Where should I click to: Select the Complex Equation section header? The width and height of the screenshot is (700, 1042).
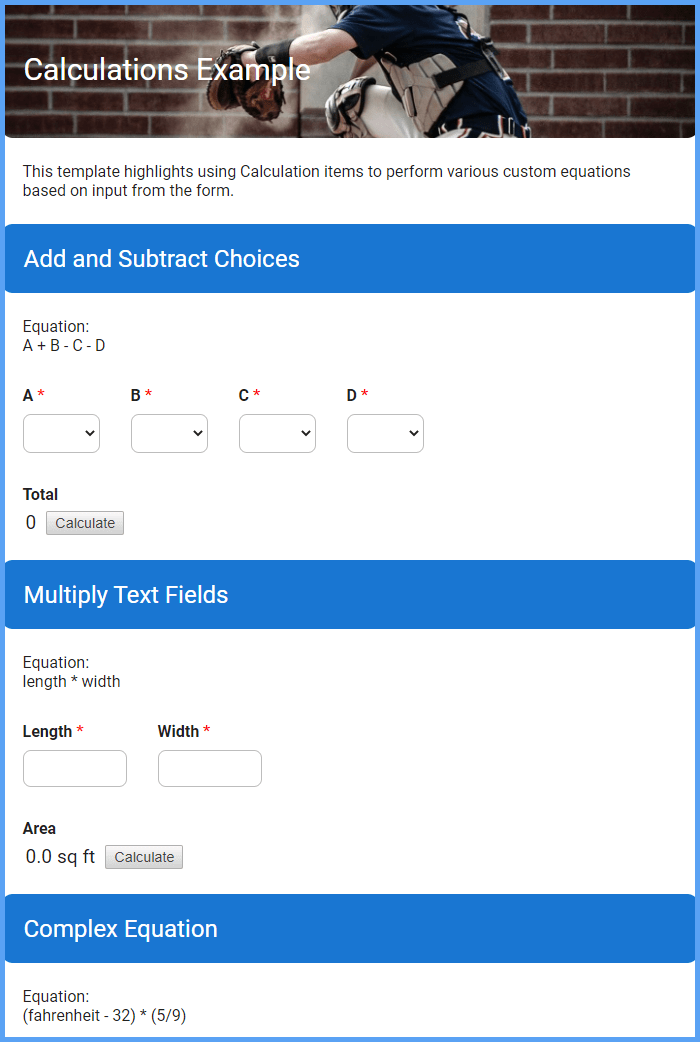(121, 928)
